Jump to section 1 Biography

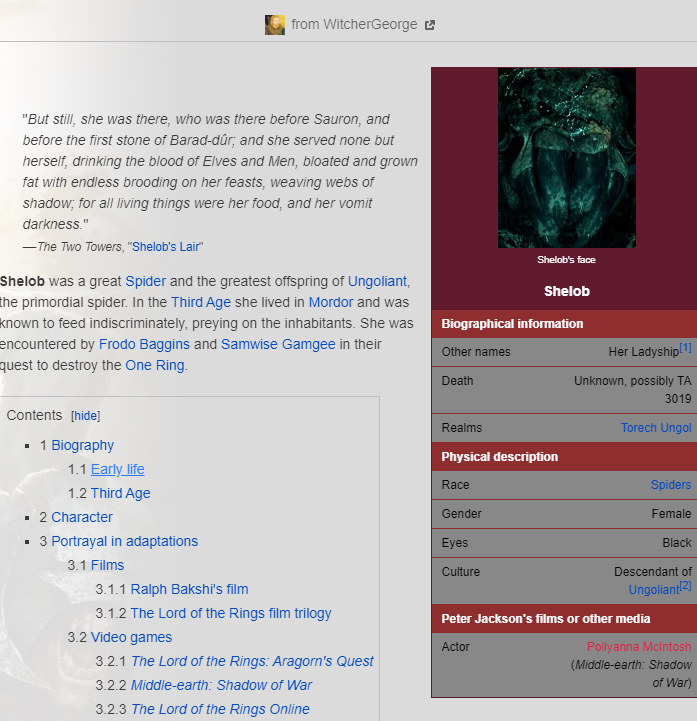83,446
